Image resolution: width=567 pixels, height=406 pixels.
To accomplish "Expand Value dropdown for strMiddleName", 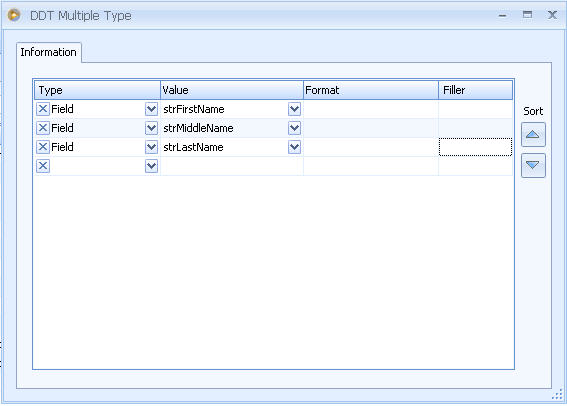I will (x=294, y=128).
